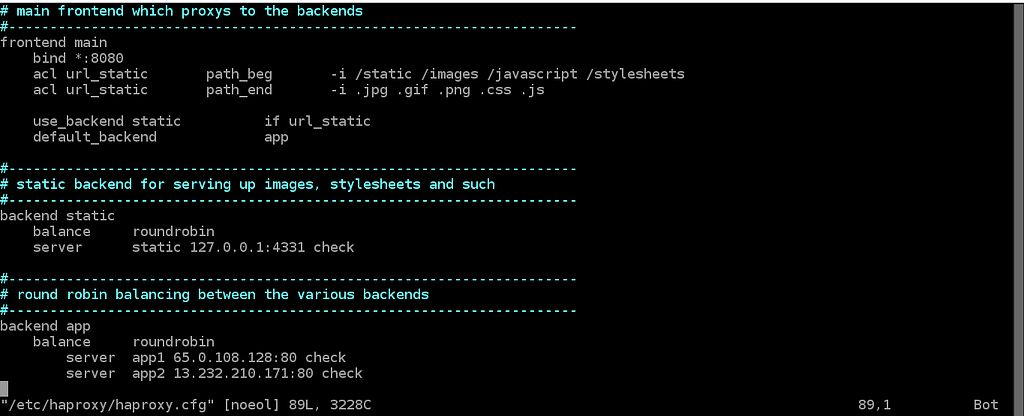This screenshot has height=416, width=1024.
Task: Select the '/stylesheets' path text
Action: (x=635, y=74)
